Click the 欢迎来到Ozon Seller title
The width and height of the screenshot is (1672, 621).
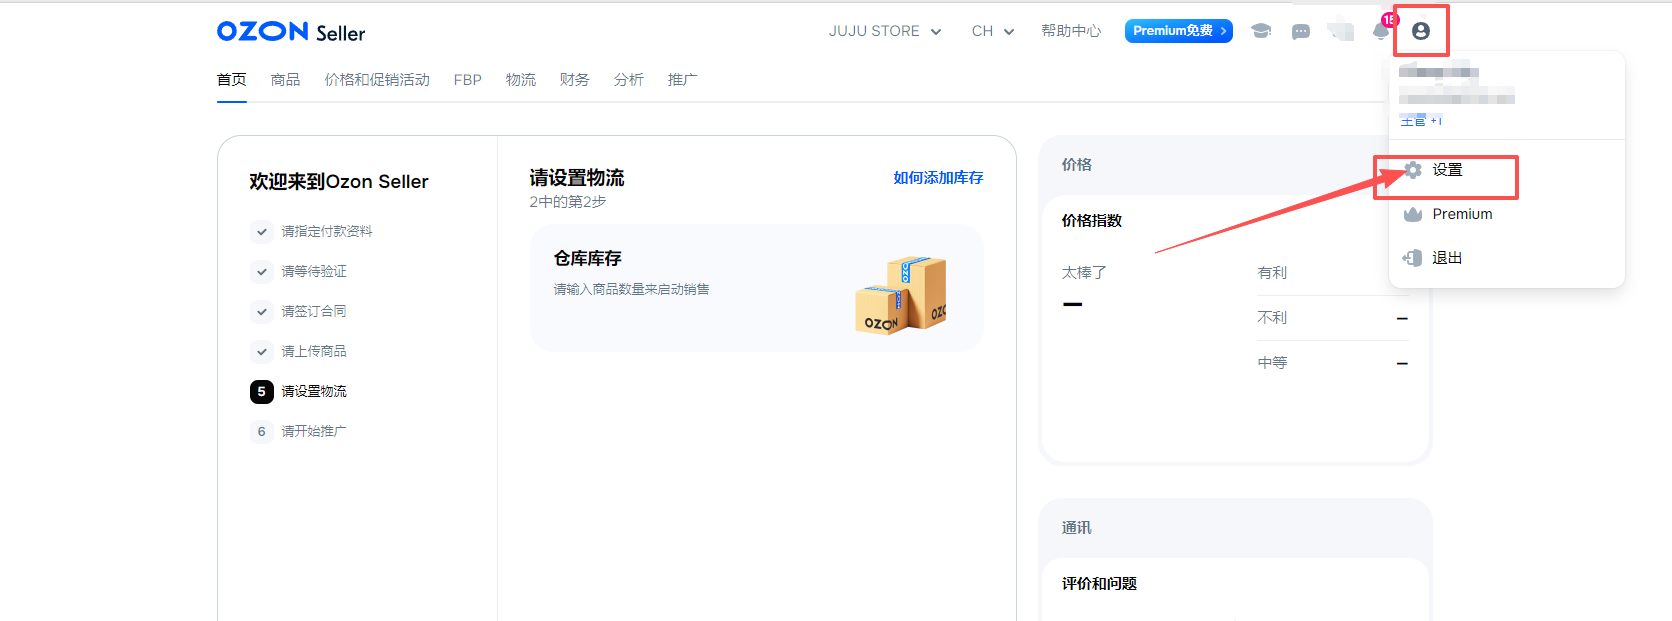click(x=339, y=181)
